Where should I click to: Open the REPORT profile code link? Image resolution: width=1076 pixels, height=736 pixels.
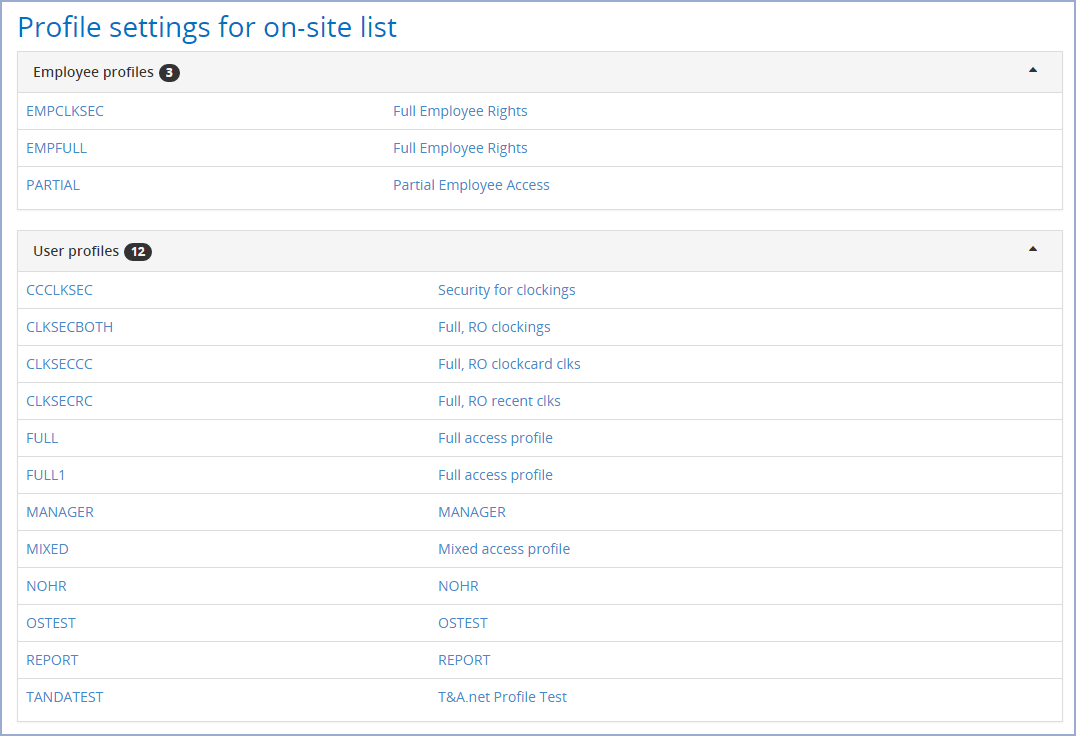tap(52, 660)
